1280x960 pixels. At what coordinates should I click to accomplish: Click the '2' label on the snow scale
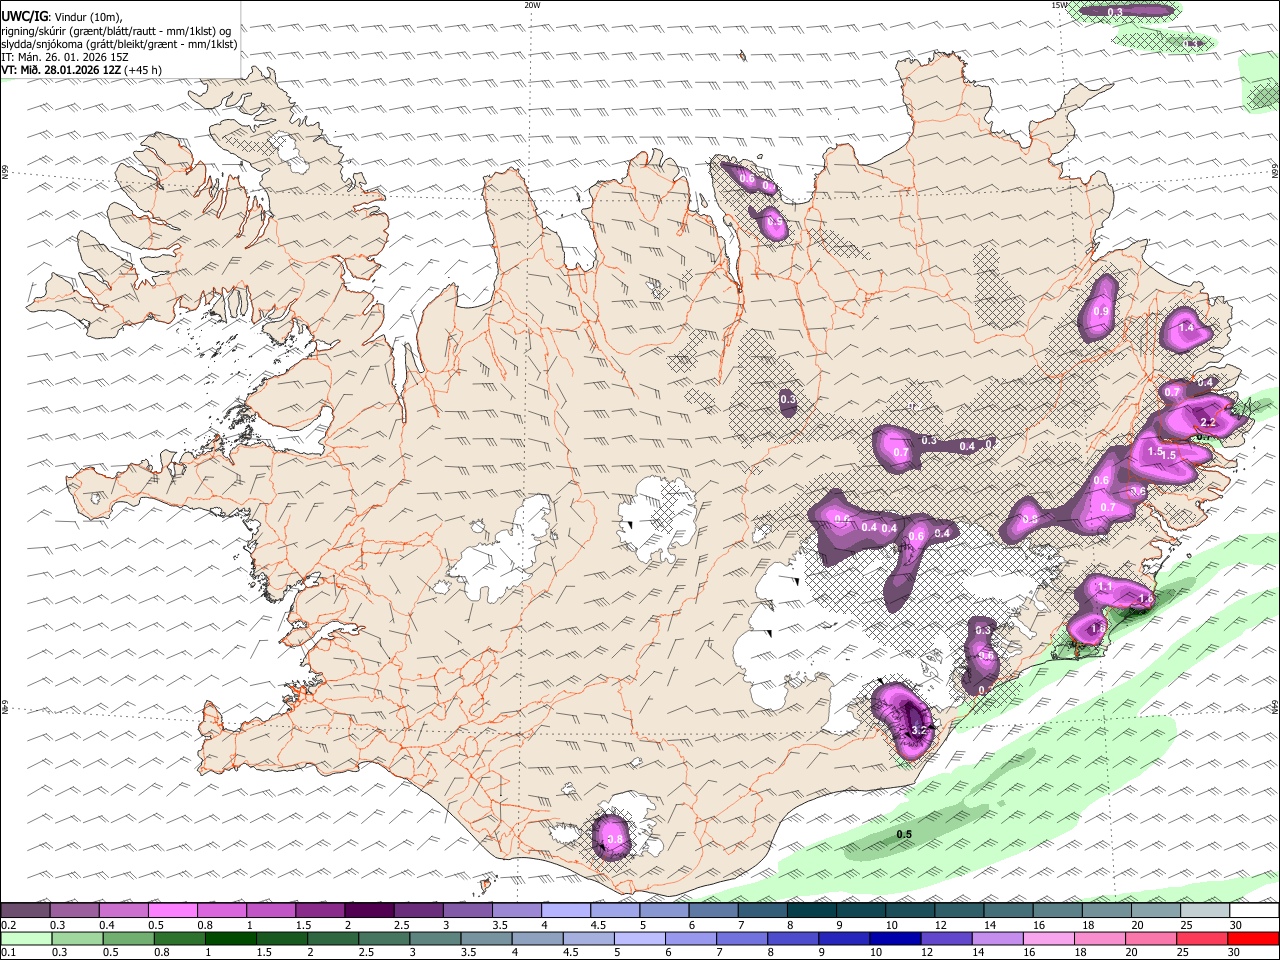(348, 925)
